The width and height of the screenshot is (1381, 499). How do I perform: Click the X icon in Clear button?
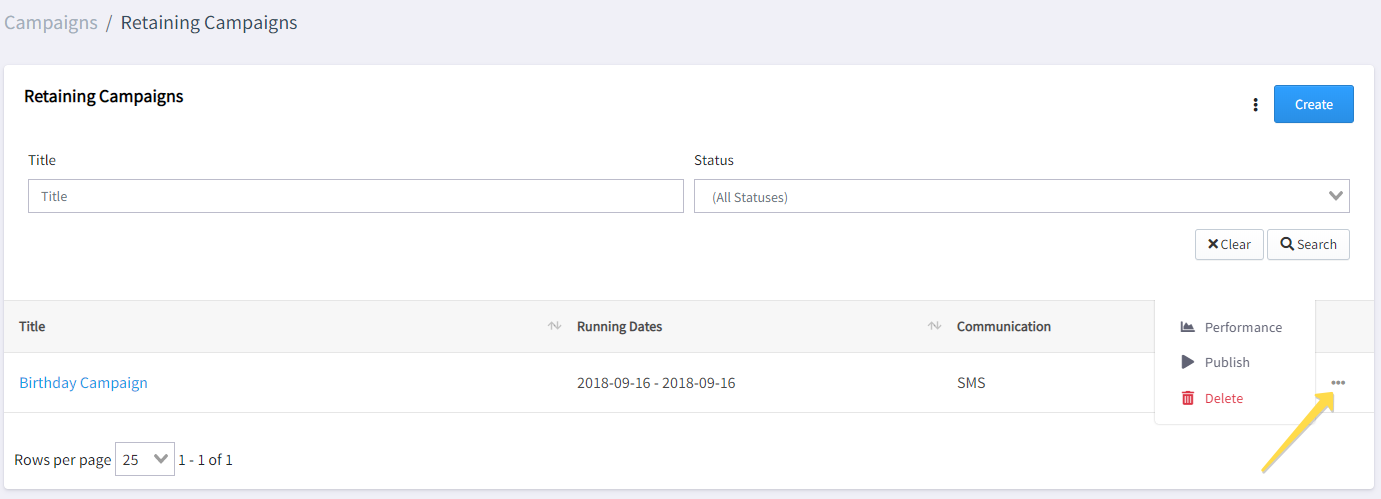pos(1213,244)
